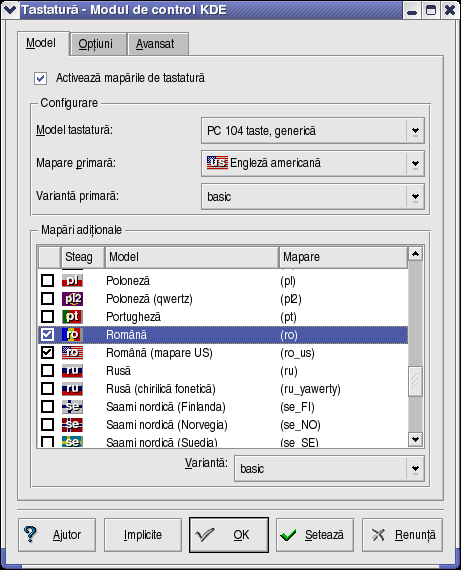Click the ro_us flag for Română (mapare US)

click(72, 352)
